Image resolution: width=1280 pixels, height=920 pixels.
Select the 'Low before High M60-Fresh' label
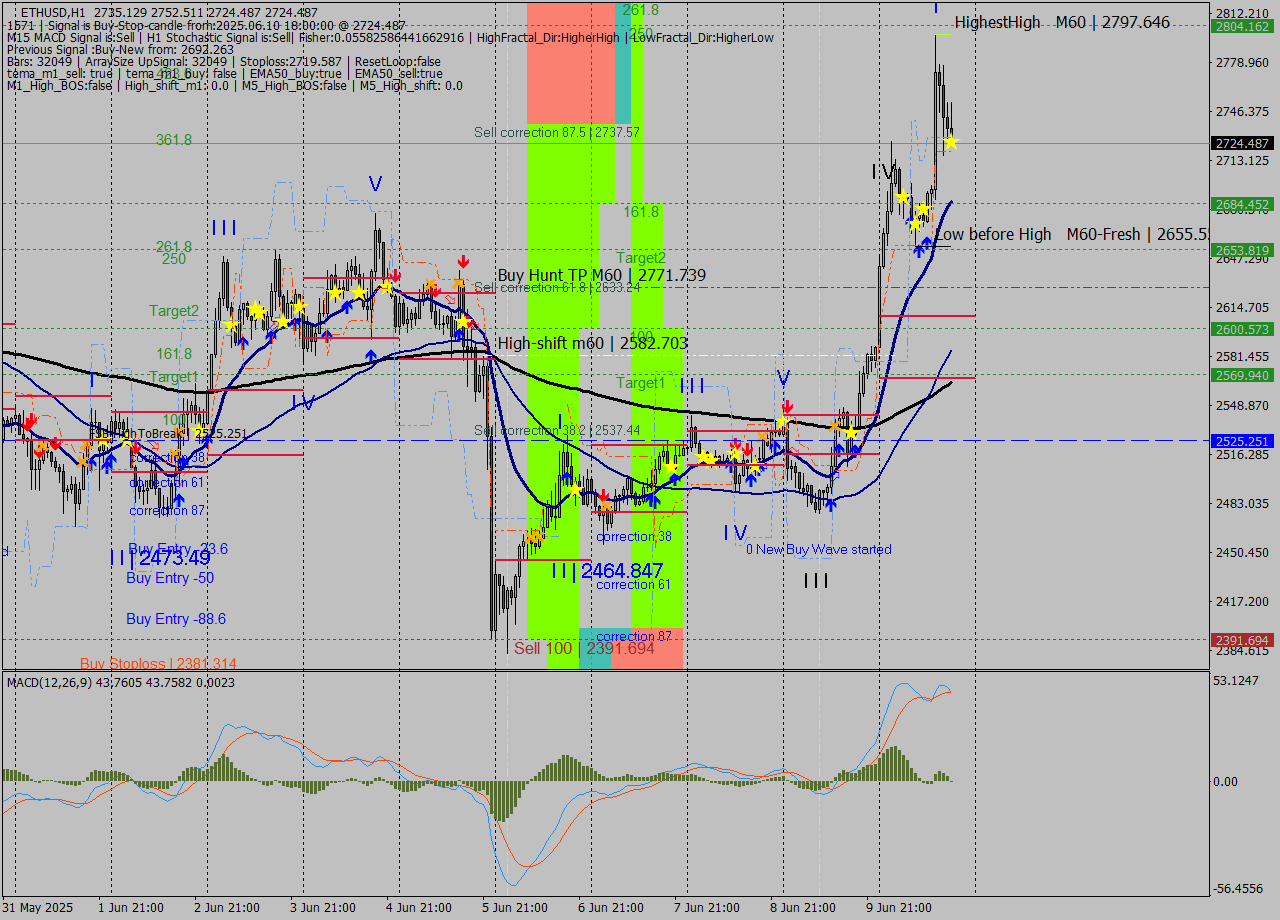pyautogui.click(x=1040, y=234)
